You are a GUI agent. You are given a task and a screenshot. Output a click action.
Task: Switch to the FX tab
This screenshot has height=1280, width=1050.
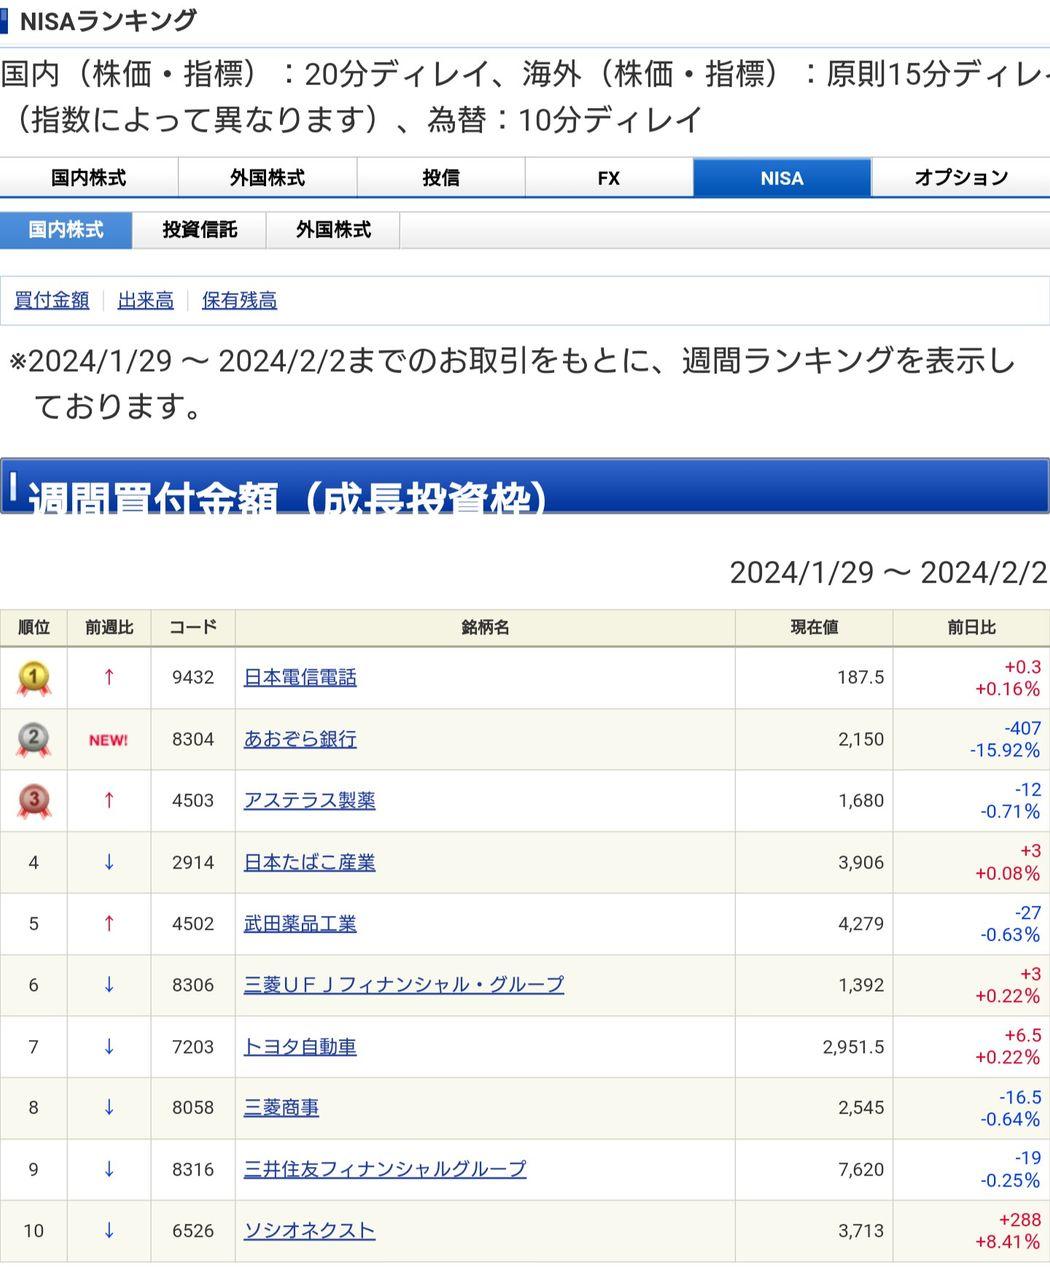608,177
